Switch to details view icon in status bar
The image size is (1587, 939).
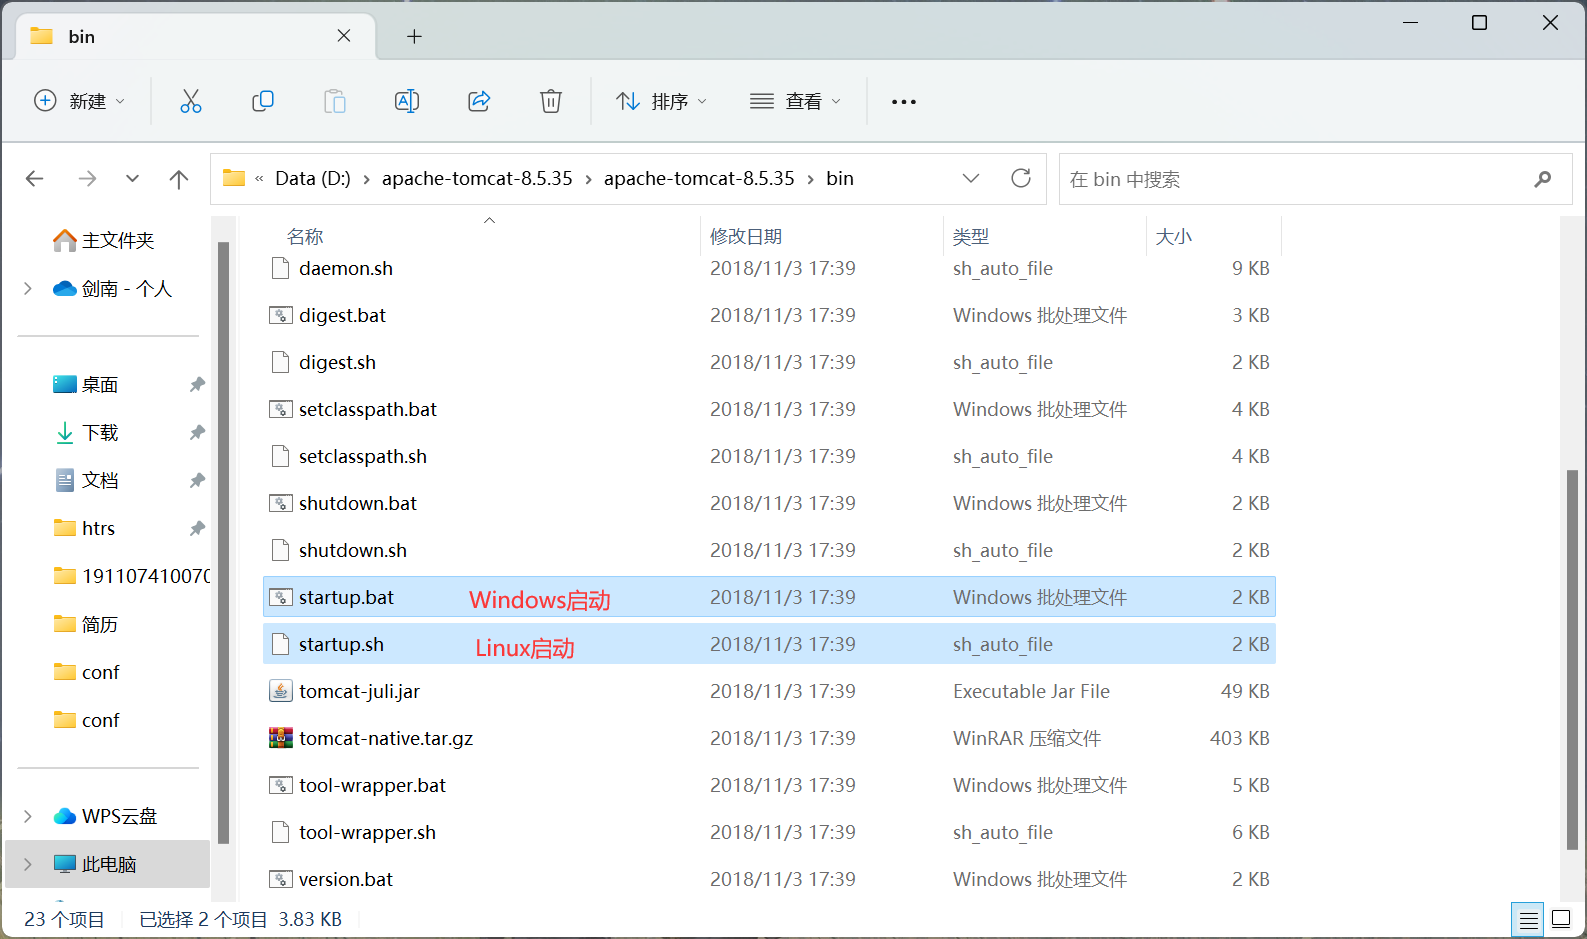click(1528, 919)
